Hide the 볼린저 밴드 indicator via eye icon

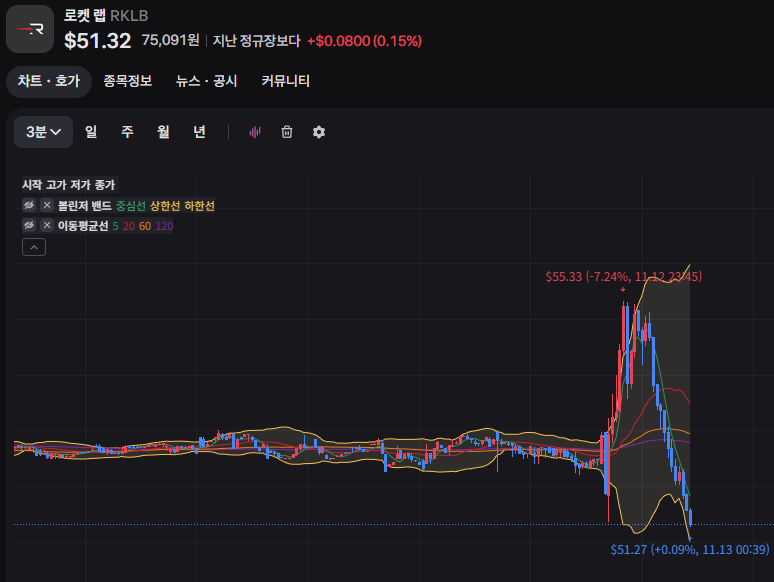click(x=30, y=205)
